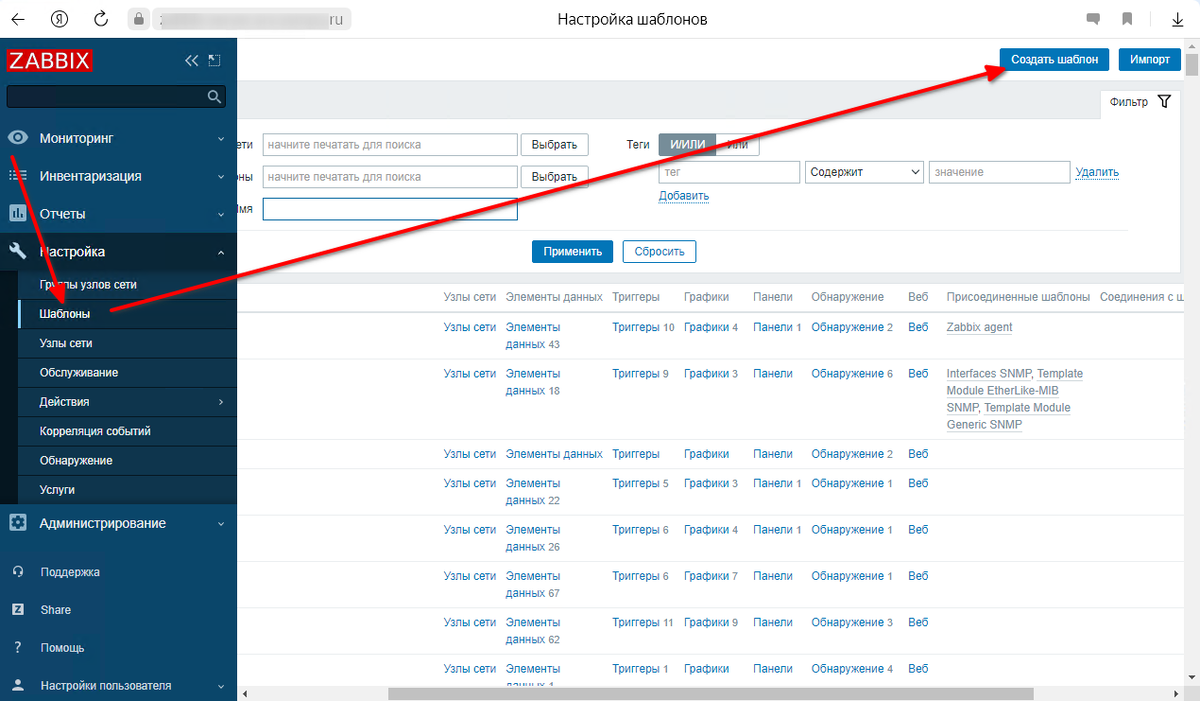
Task: Expand the Мониторинг menu chevron
Action: pyautogui.click(x=221, y=139)
